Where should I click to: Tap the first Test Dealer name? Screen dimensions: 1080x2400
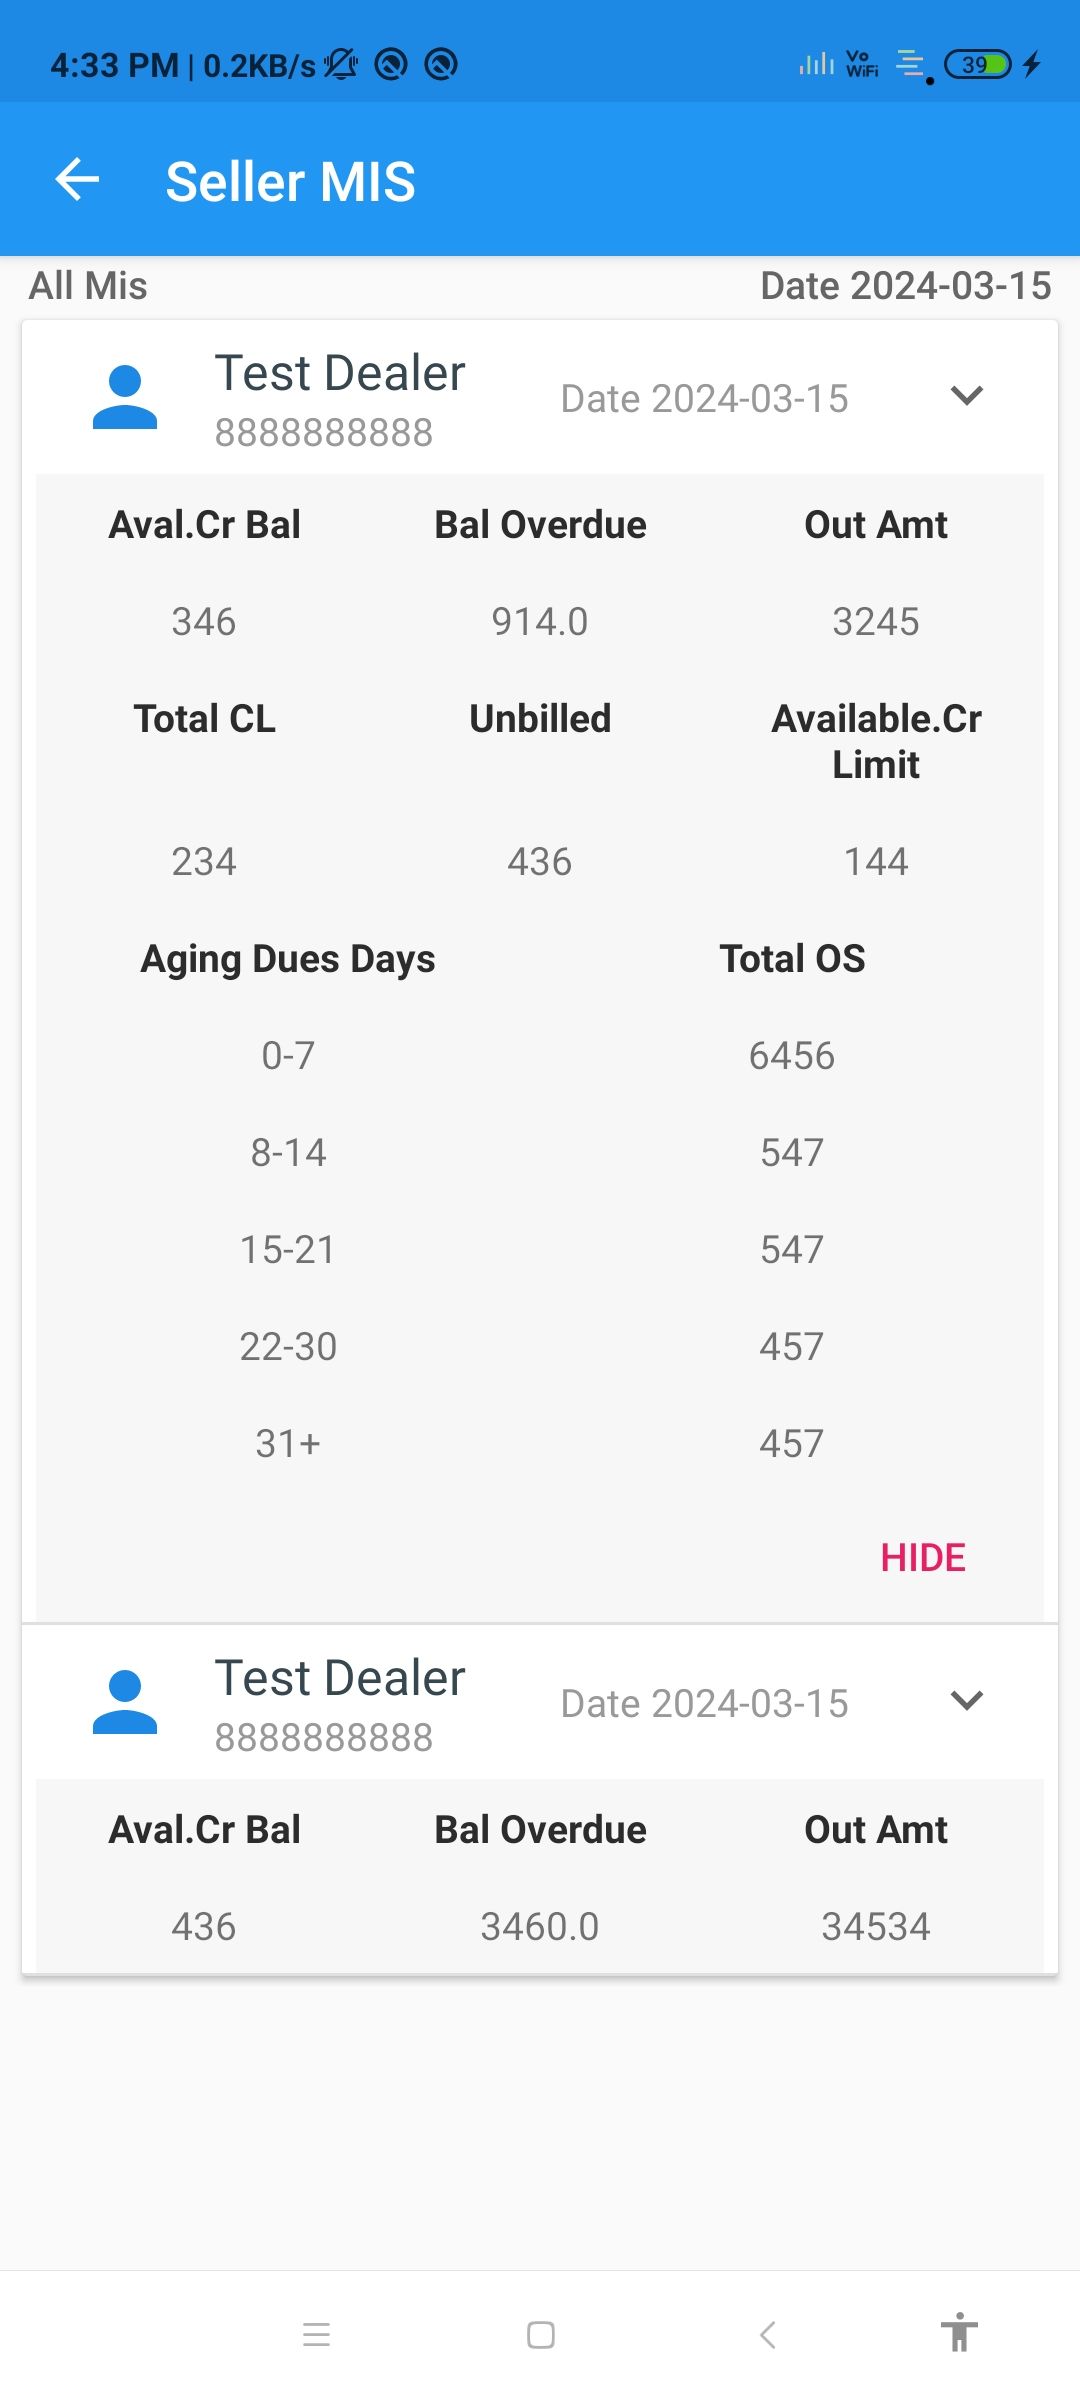pyautogui.click(x=340, y=374)
